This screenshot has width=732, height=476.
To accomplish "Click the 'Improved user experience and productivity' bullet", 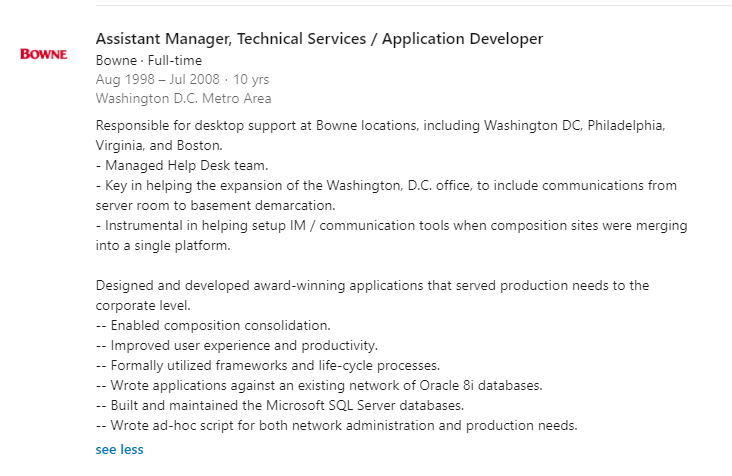I will pyautogui.click(x=237, y=346).
